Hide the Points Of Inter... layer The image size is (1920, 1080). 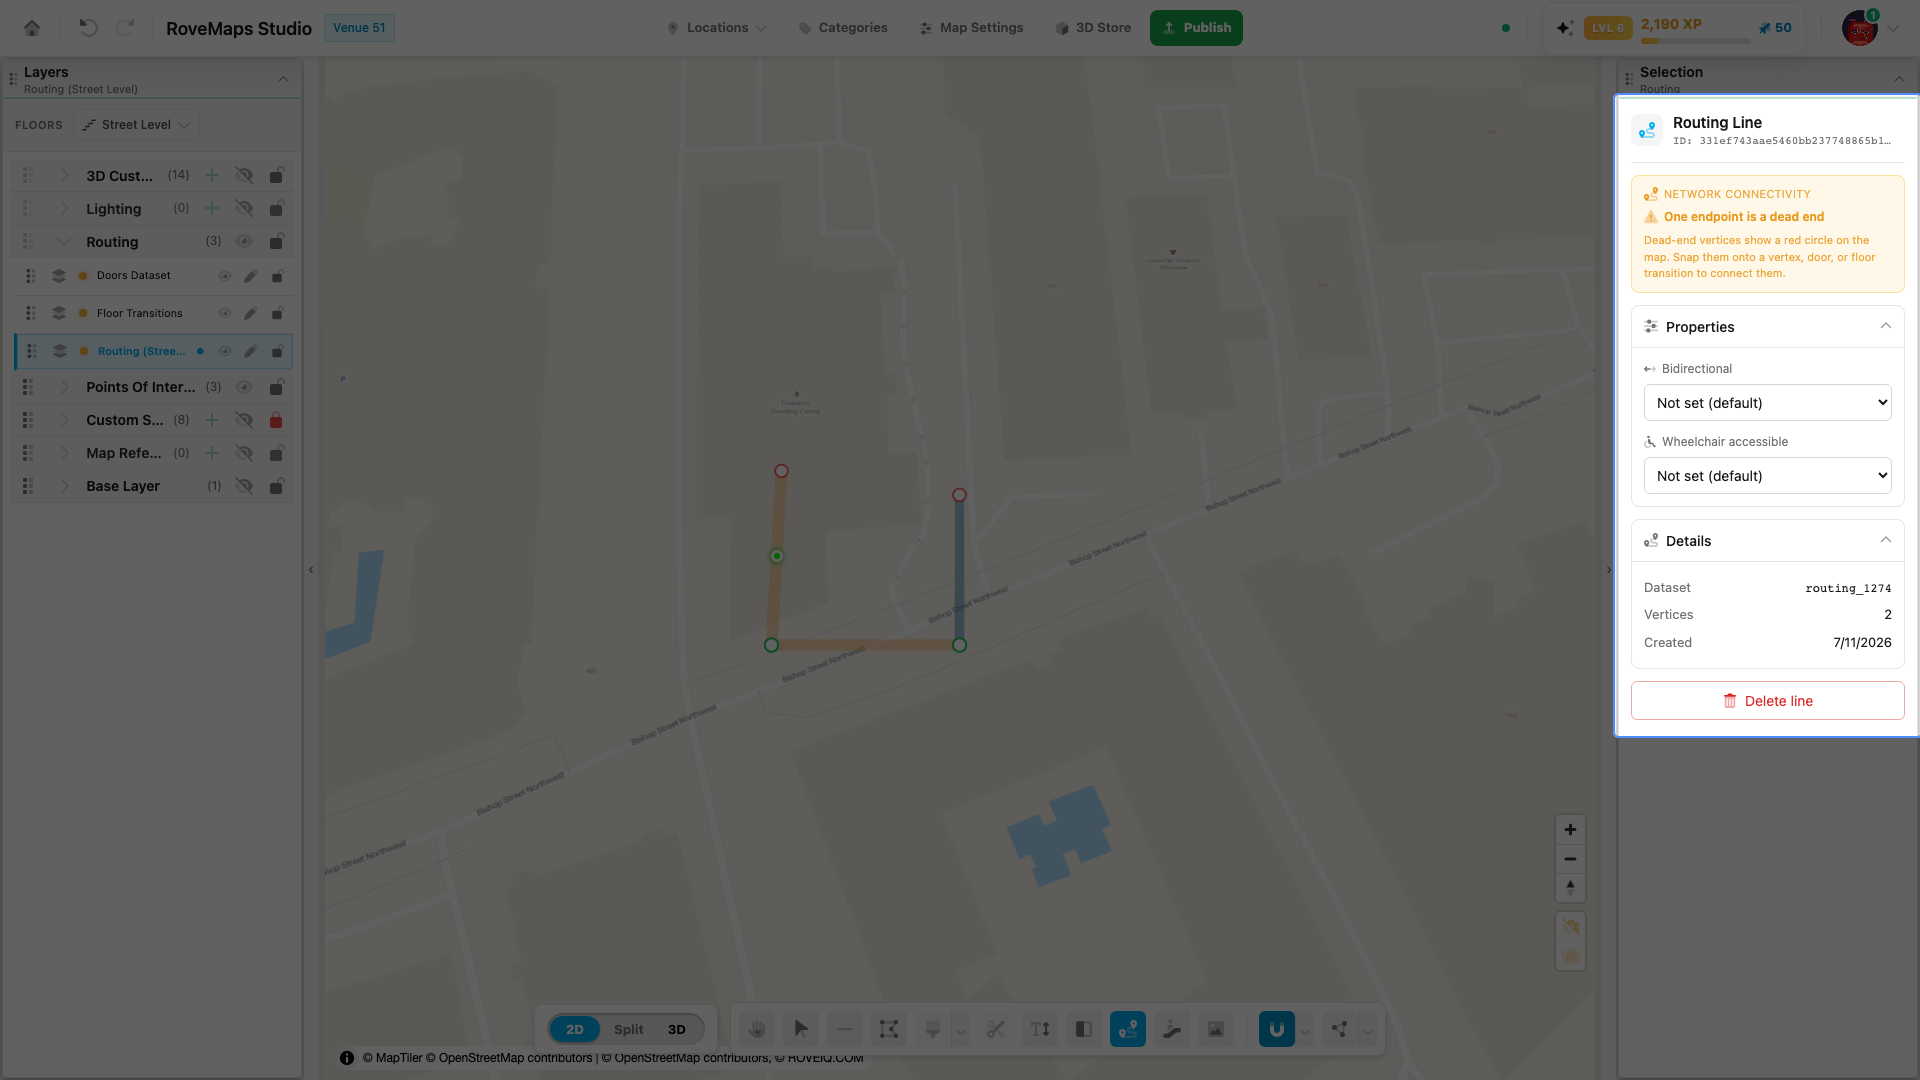243,387
